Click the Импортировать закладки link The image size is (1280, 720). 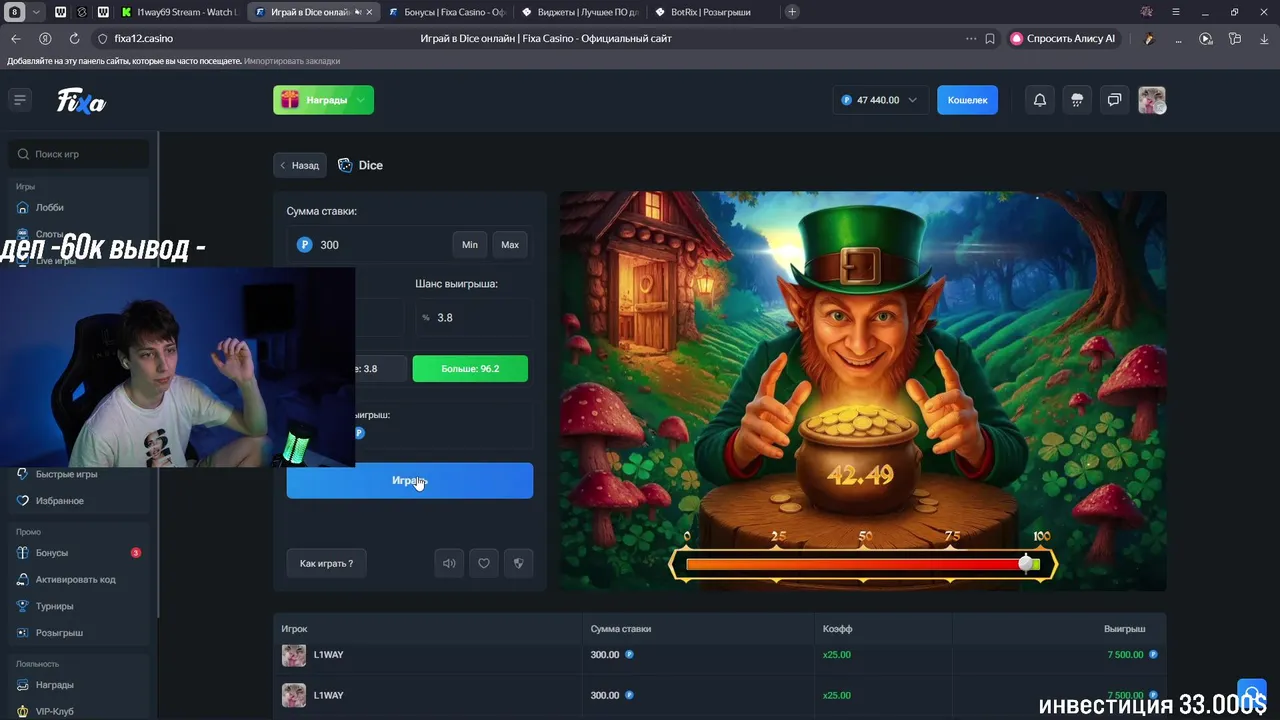tap(292, 61)
